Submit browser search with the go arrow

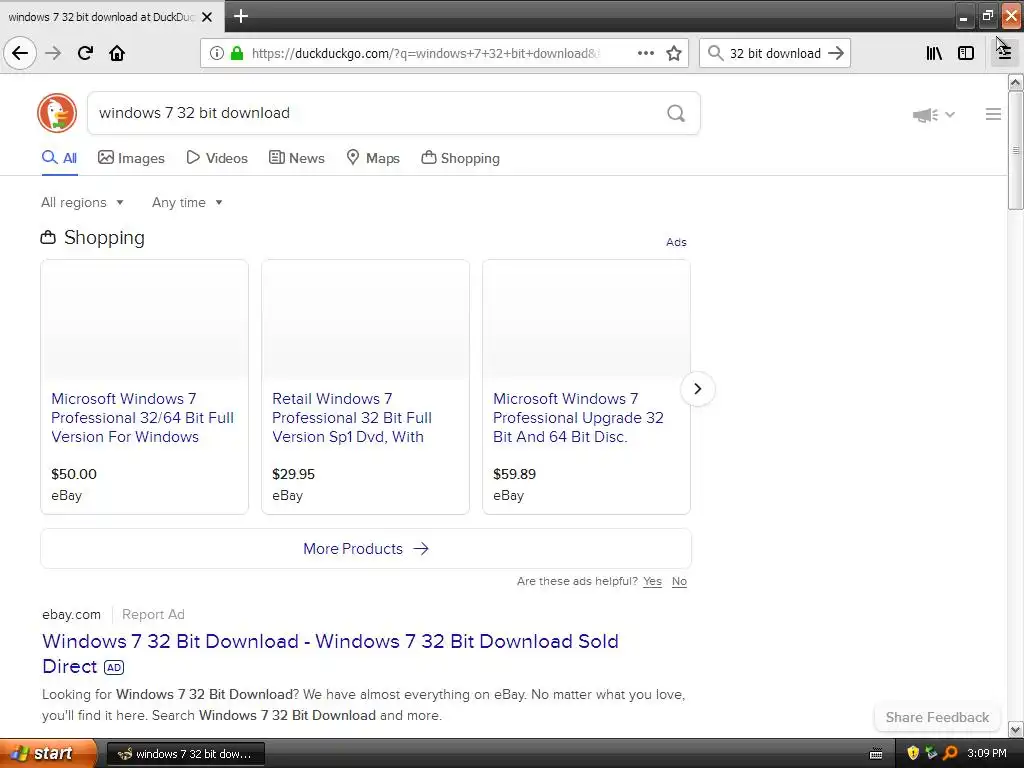[x=836, y=53]
